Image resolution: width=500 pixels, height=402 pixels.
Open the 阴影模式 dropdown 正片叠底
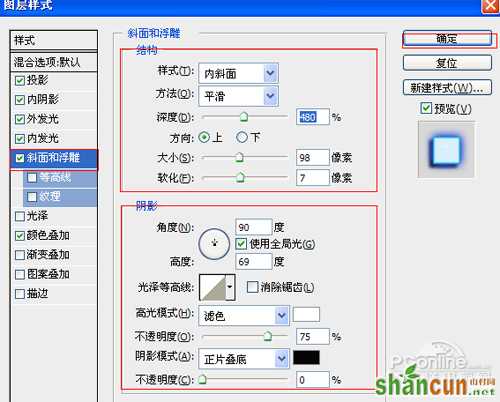[x=244, y=359]
